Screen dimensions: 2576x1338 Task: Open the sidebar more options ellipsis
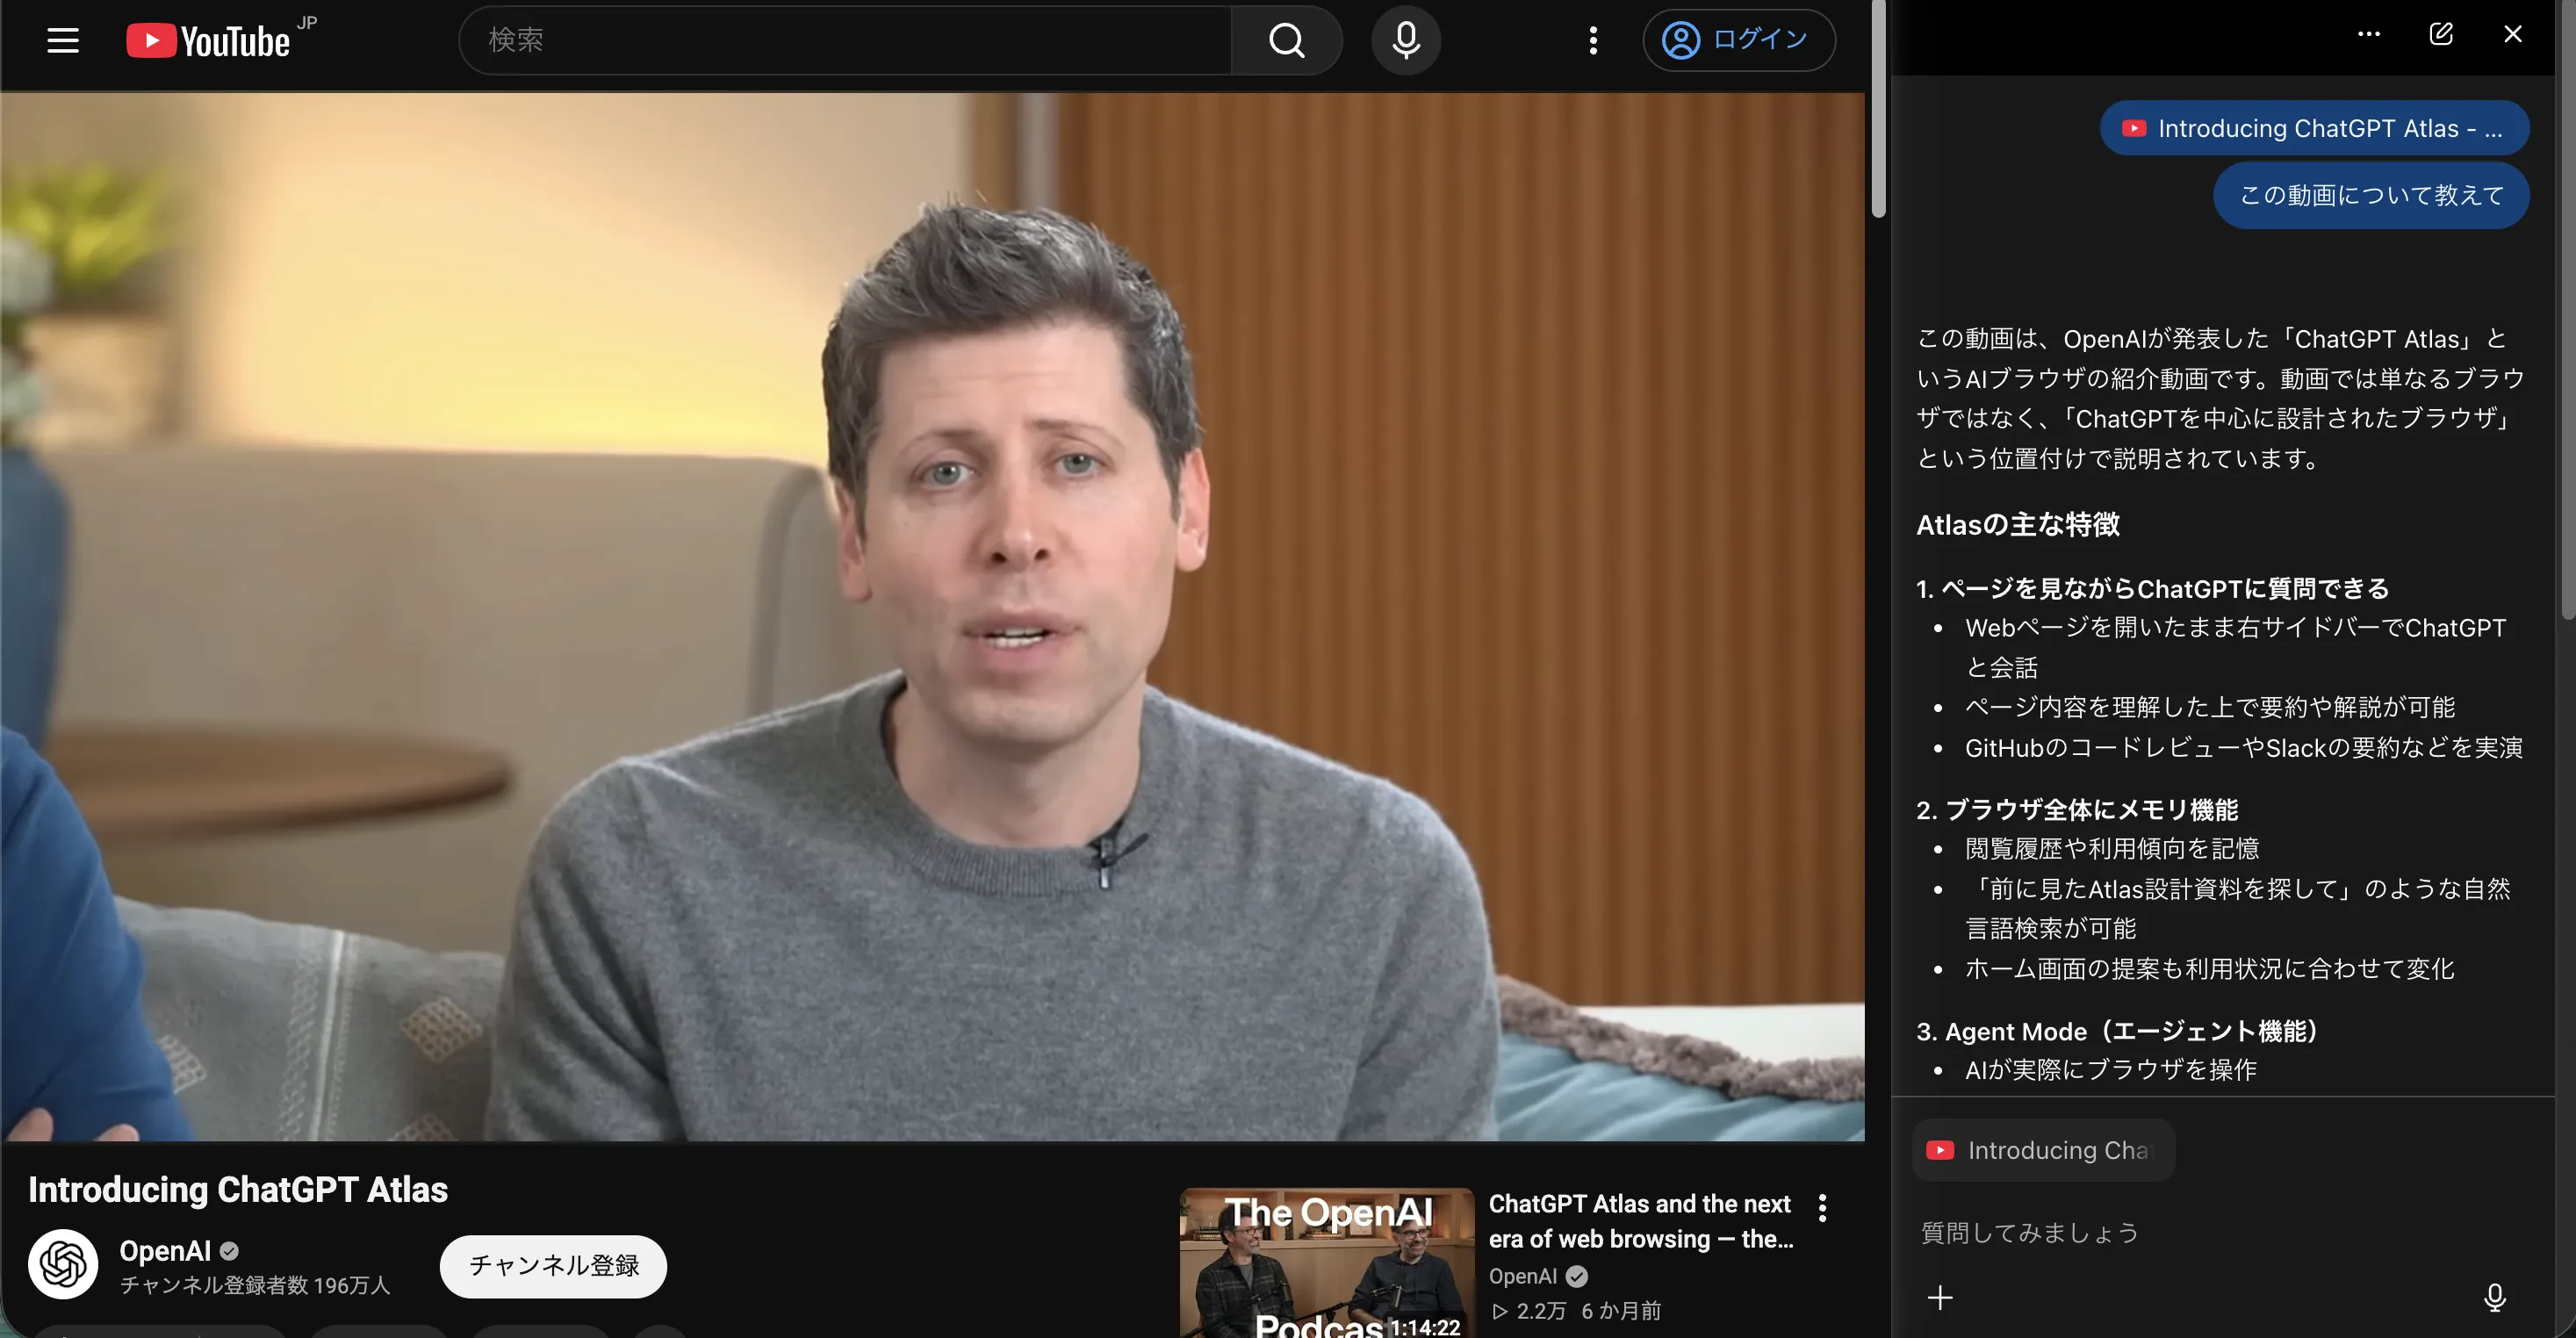2368,34
